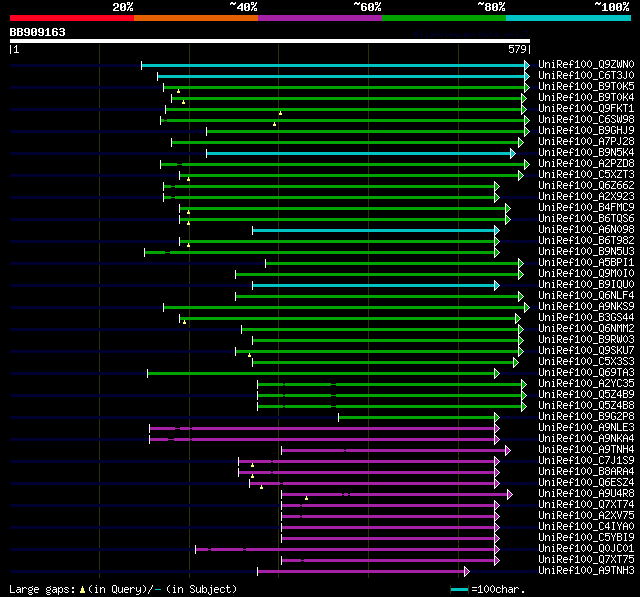Select the UniRef100_Q69TA3 label
640x597 pixels.
(586, 373)
